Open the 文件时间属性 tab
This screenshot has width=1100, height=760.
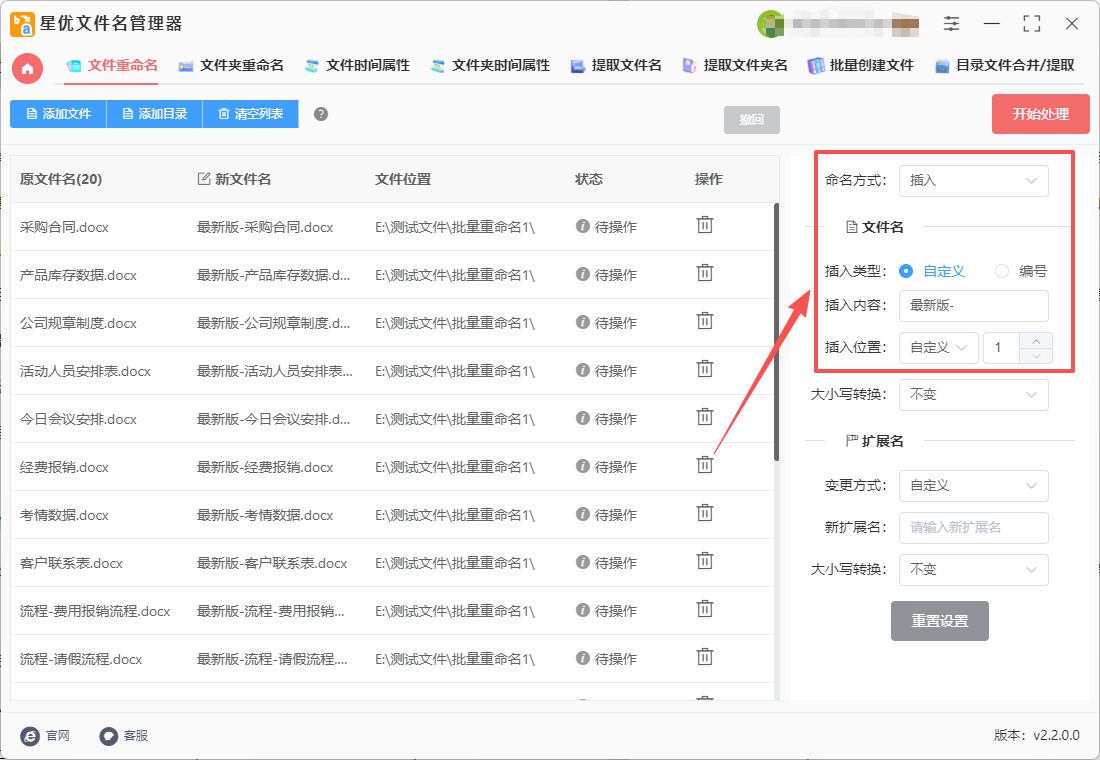coord(357,66)
